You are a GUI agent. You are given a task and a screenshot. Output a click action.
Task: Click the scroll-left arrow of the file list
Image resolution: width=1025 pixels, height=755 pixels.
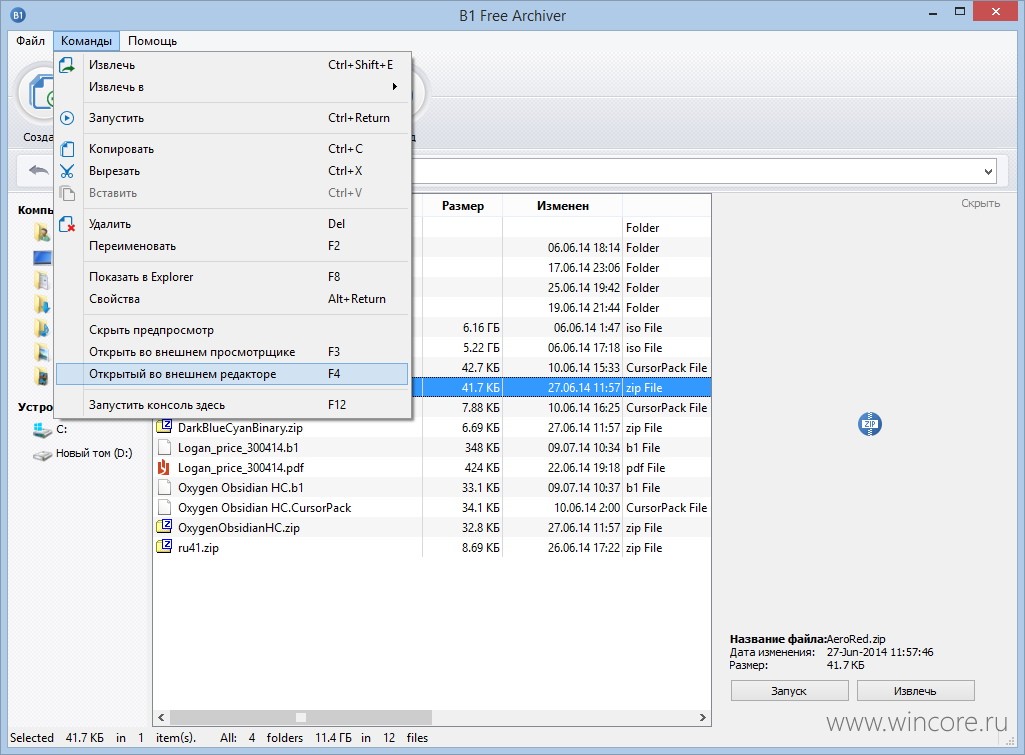[161, 717]
